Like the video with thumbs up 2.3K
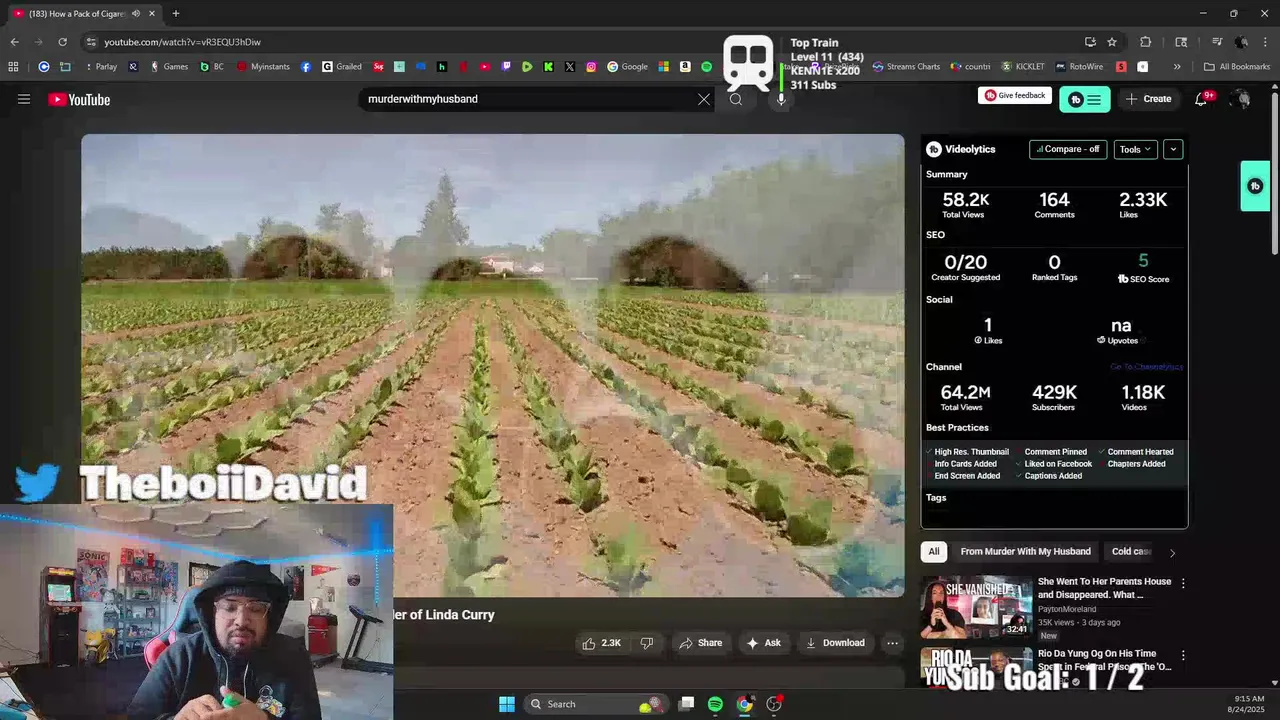The width and height of the screenshot is (1280, 720). [603, 643]
